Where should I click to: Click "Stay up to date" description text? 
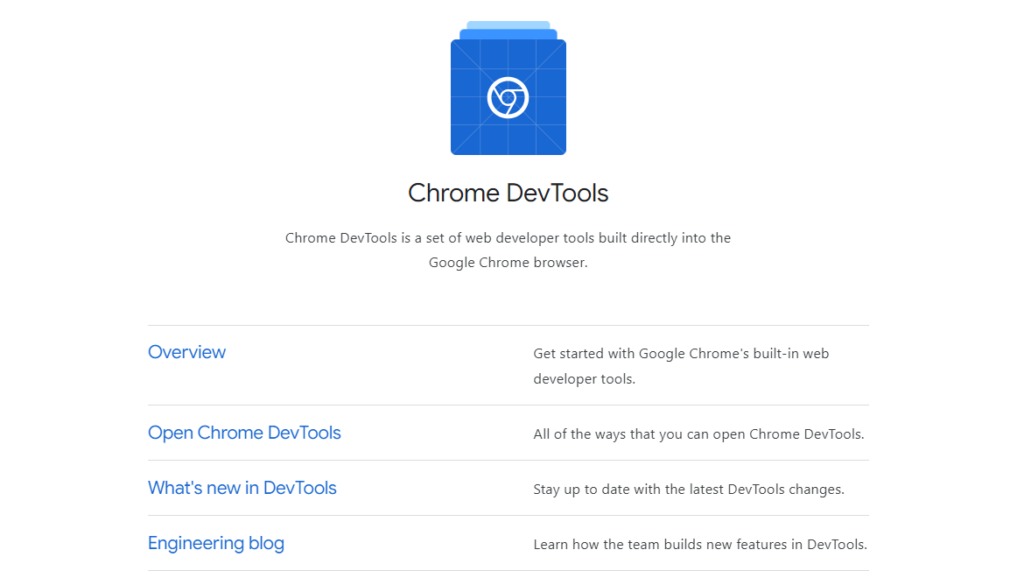688,489
